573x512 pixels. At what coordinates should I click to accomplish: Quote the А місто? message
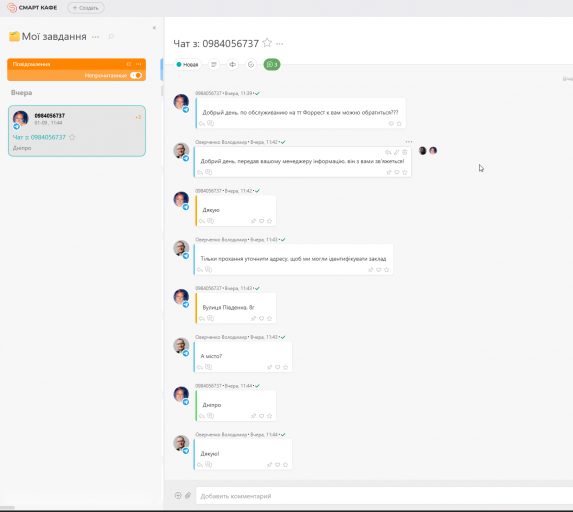[208, 367]
